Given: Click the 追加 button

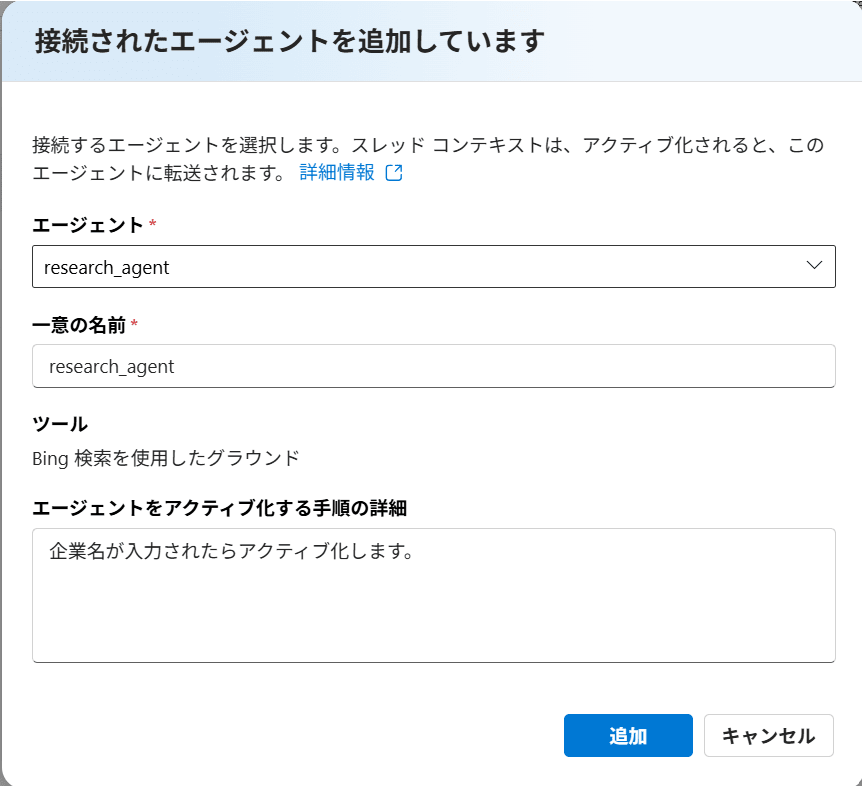Looking at the screenshot, I should [x=628, y=735].
